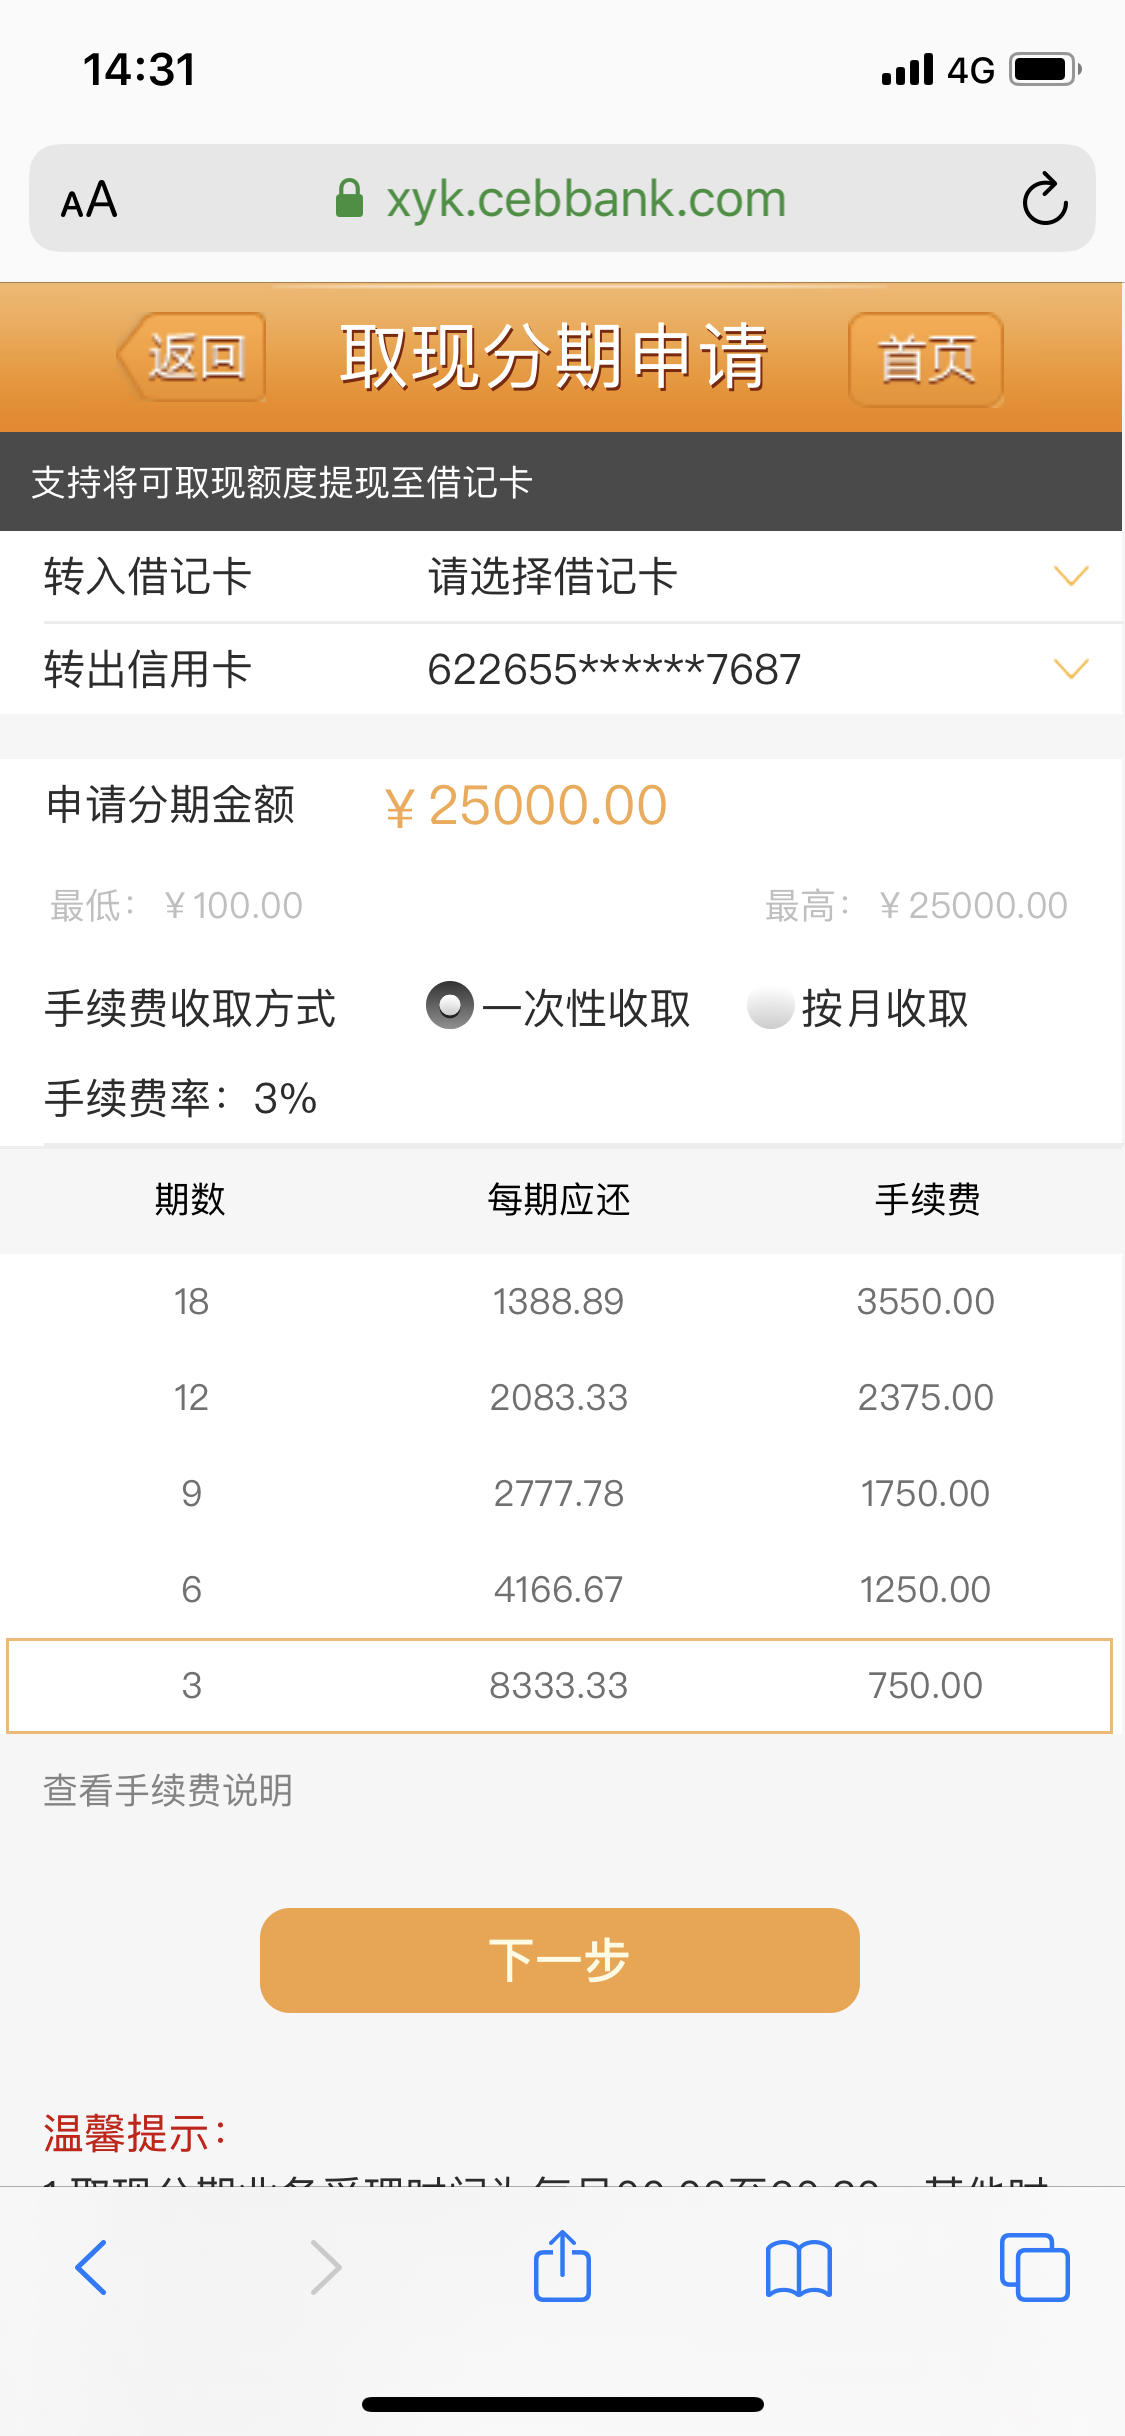
Task: Open the AA text size menu
Action: (89, 199)
